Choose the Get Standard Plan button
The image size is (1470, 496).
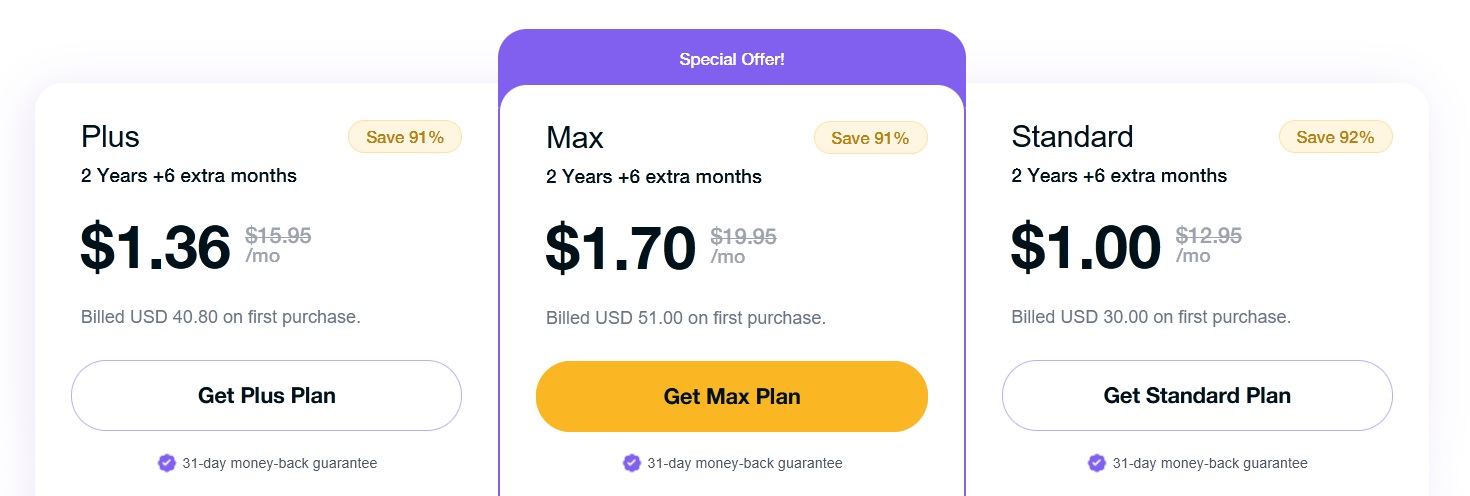tap(1197, 395)
